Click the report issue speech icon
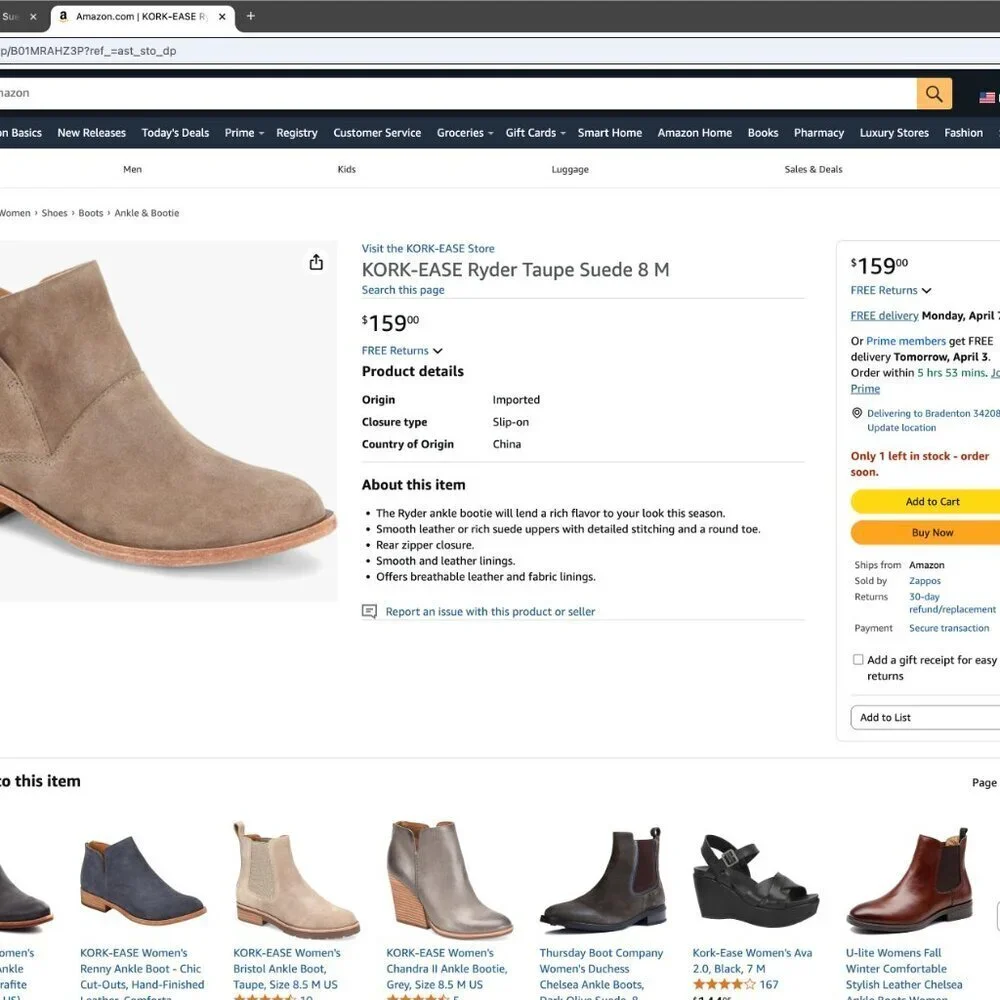The width and height of the screenshot is (1000, 1000). click(369, 611)
